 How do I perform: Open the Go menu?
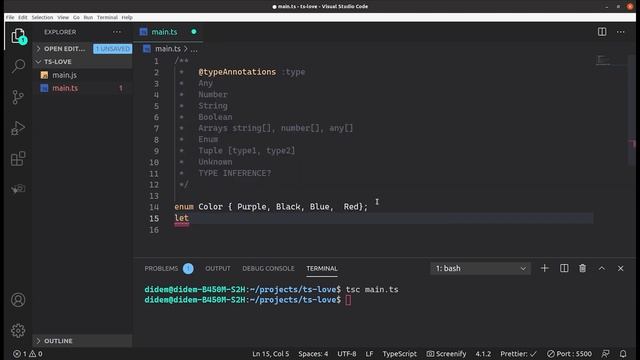pos(76,17)
